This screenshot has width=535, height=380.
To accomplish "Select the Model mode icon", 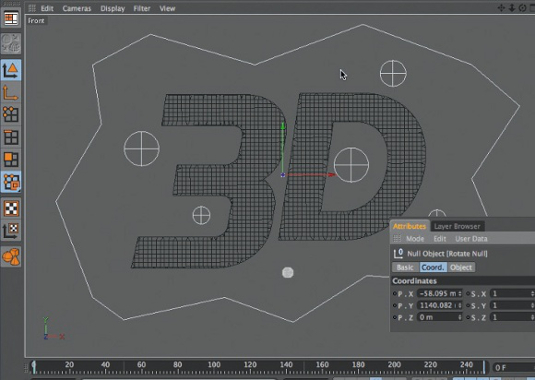I will (x=11, y=70).
